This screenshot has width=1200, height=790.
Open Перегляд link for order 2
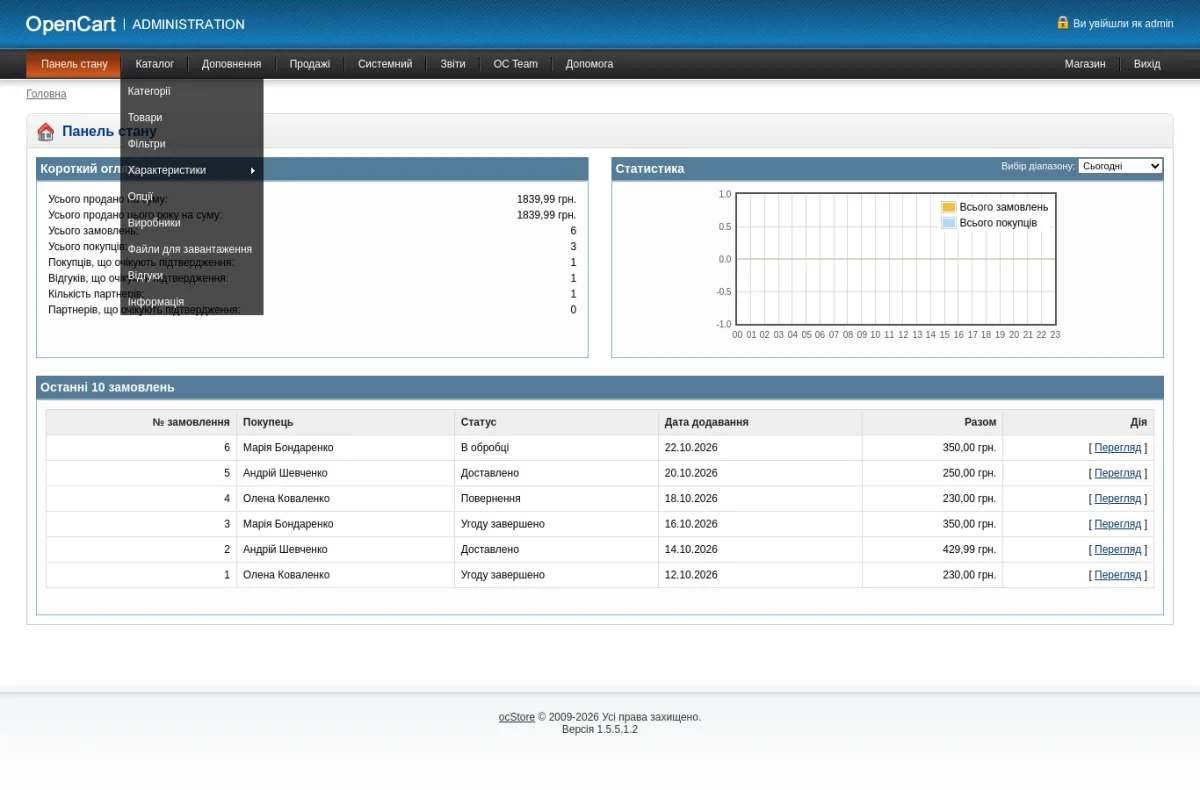tap(1118, 550)
